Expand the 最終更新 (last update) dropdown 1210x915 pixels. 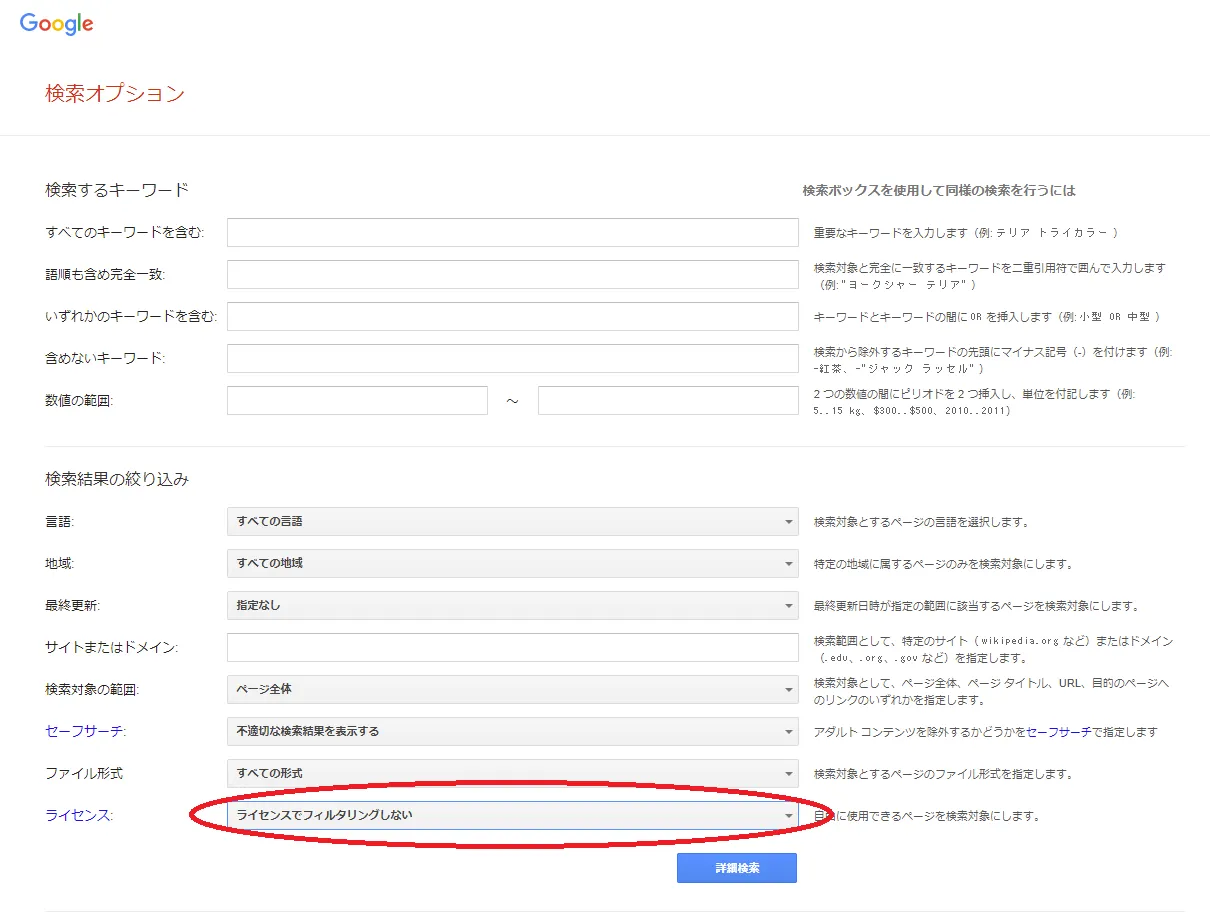pyautogui.click(x=512, y=605)
